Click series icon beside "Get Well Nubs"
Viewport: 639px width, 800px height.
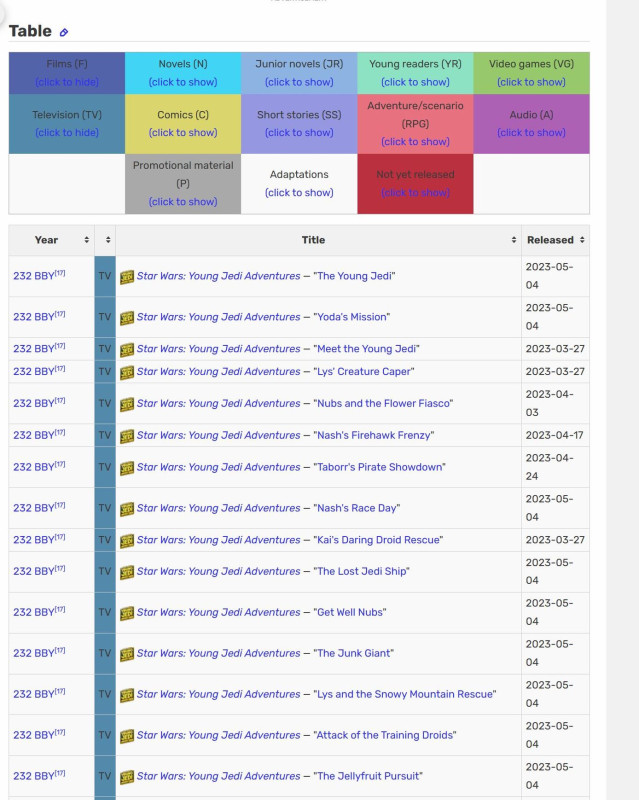coord(127,613)
